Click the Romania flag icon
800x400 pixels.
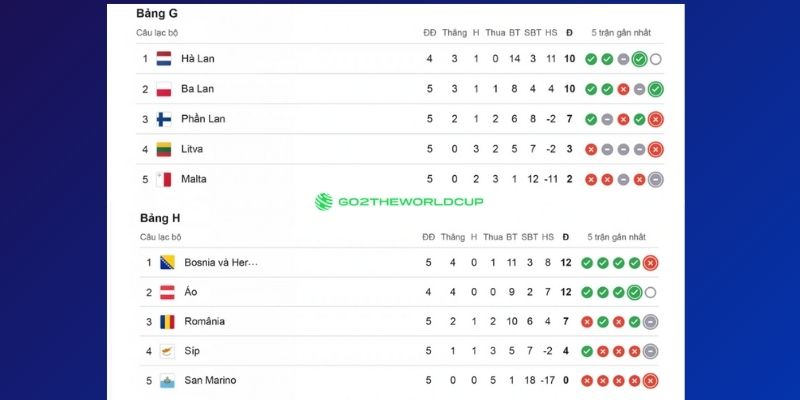pos(167,322)
